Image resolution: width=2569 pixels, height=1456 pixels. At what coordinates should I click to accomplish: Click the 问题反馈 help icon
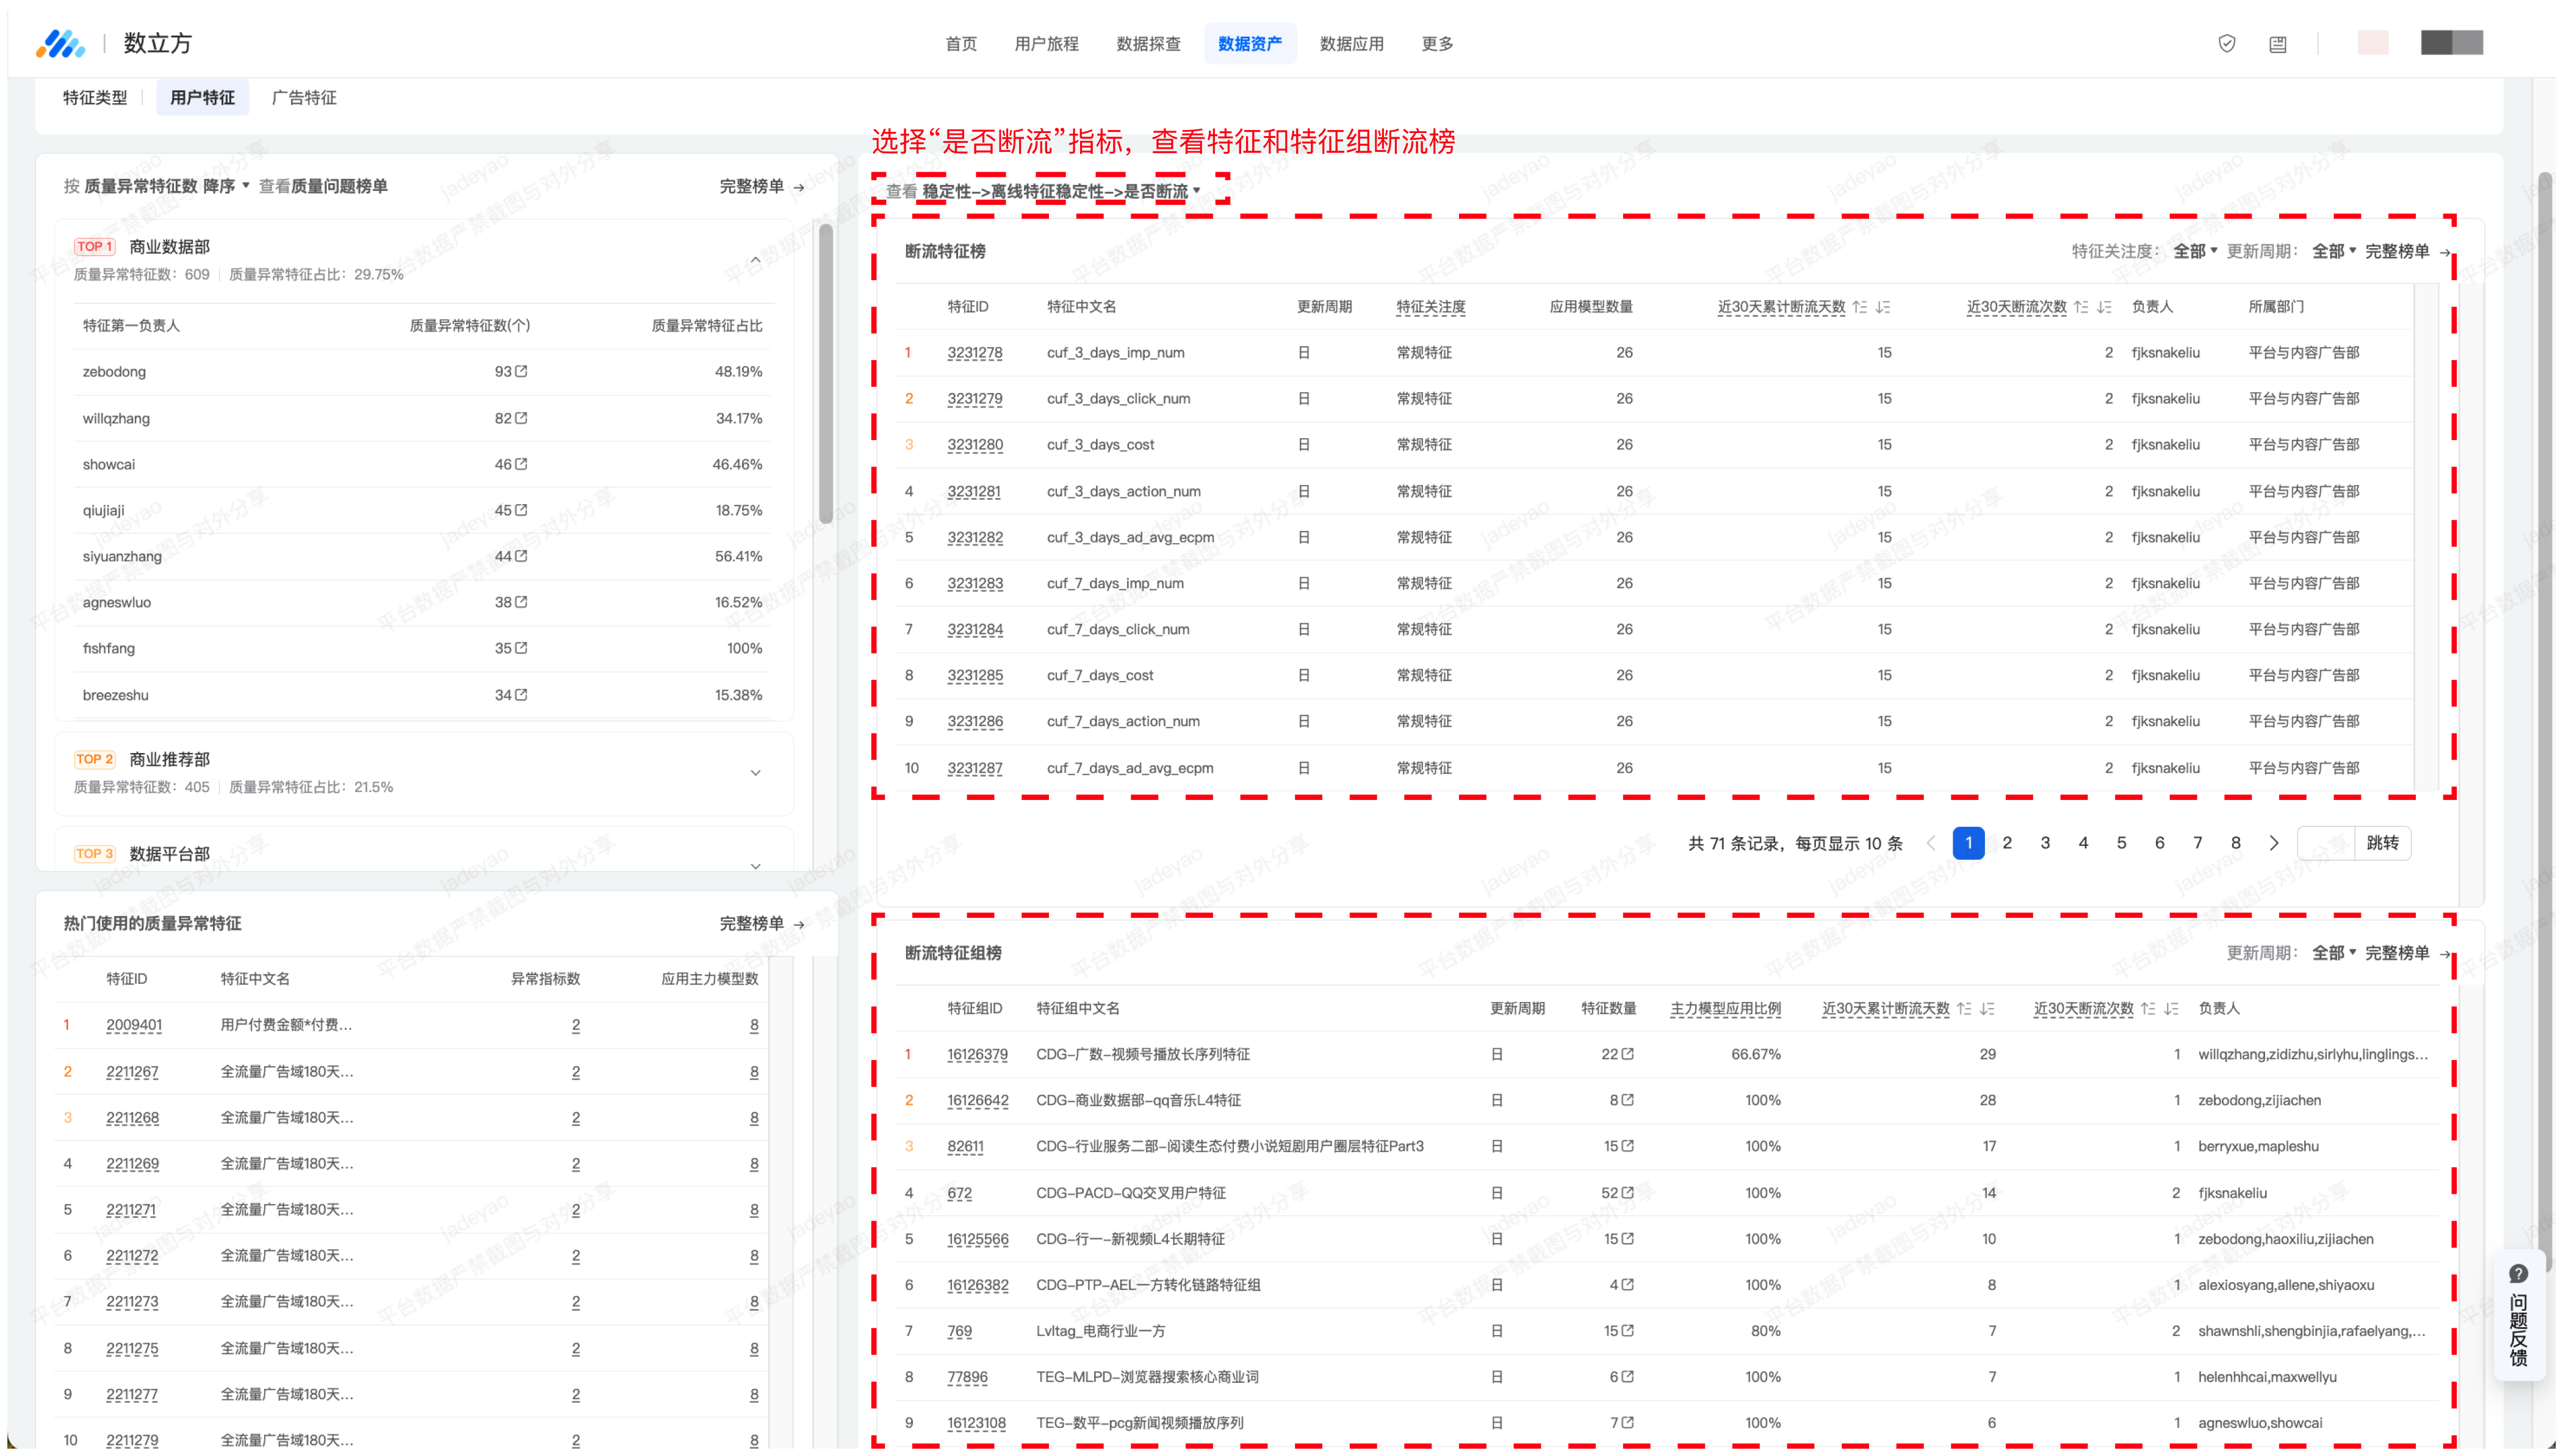click(2518, 1274)
